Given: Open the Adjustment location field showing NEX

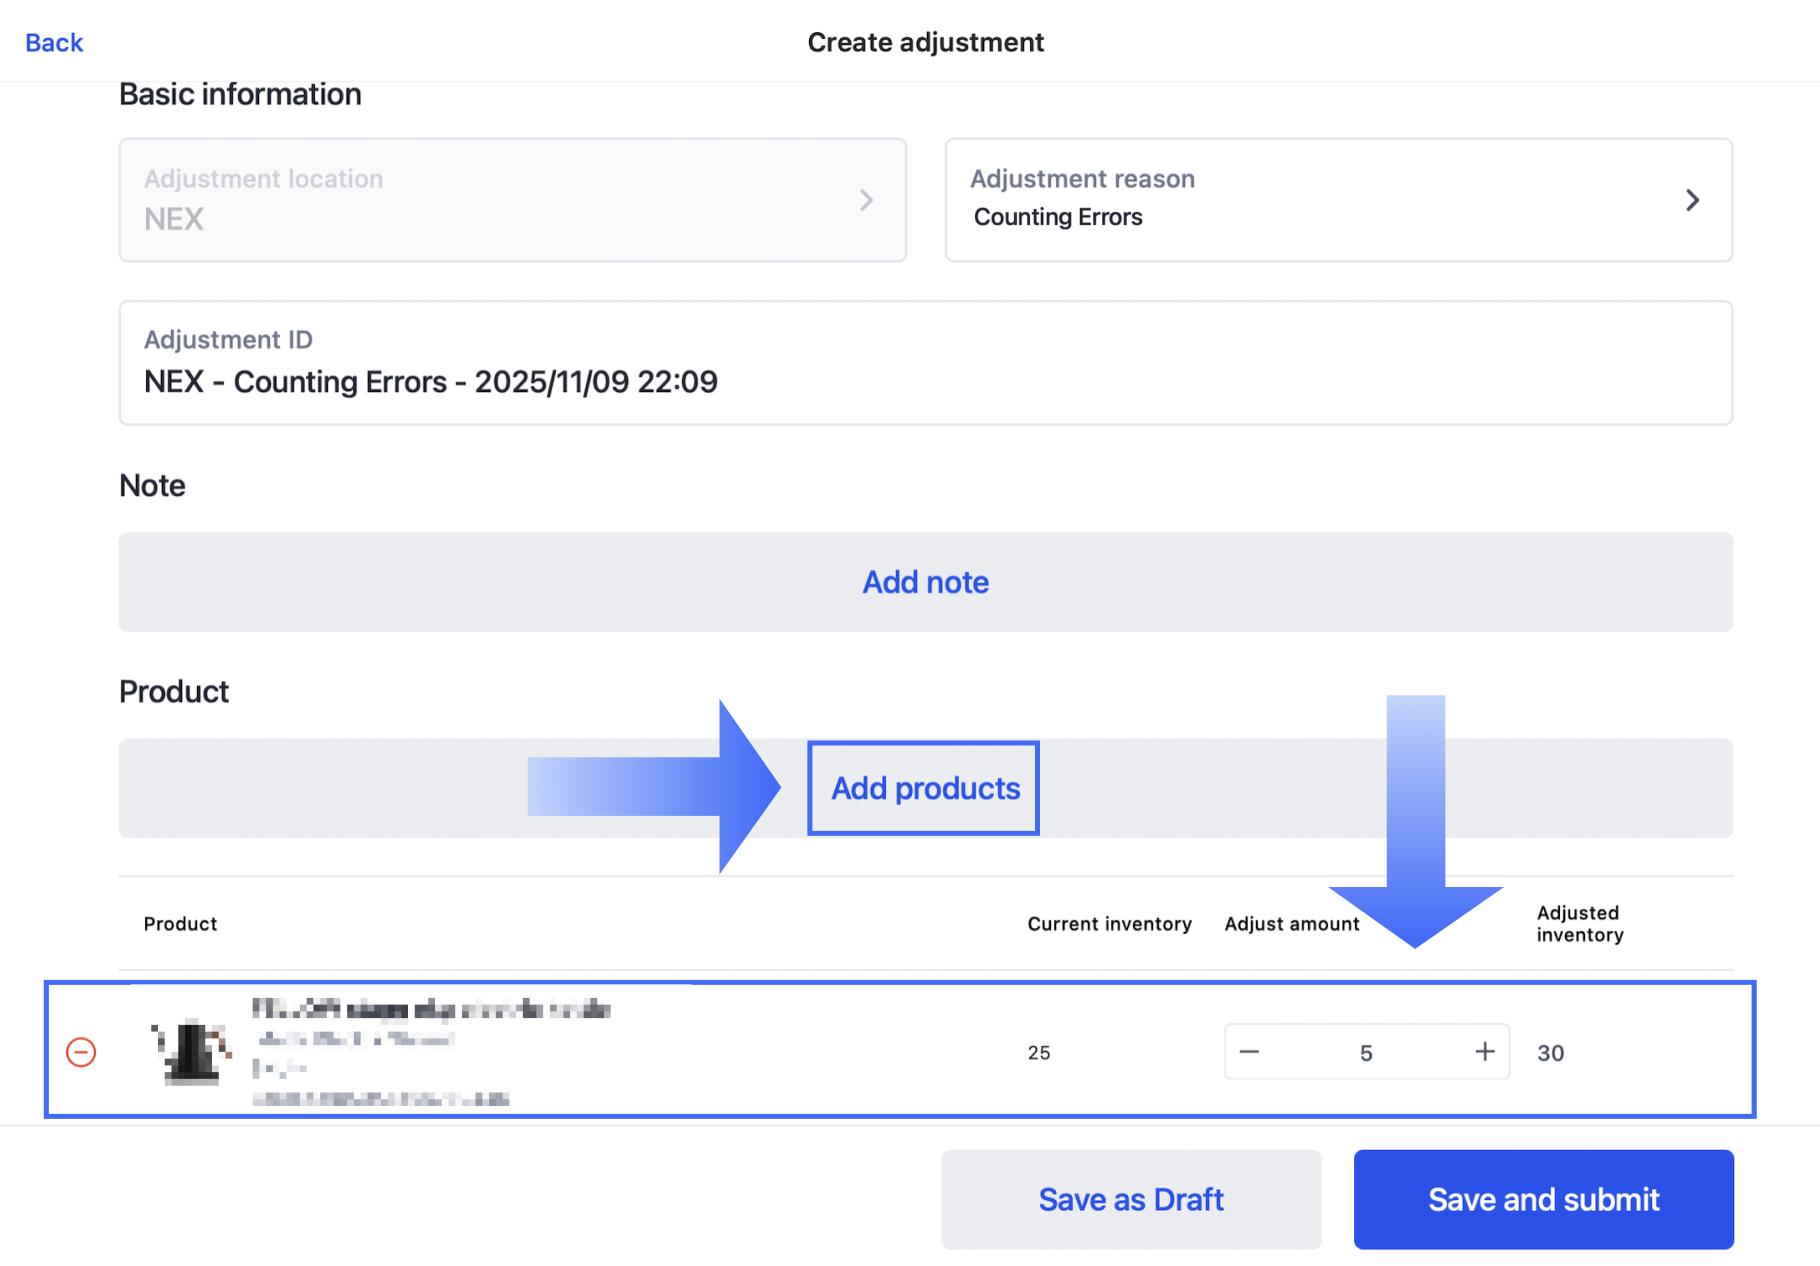Looking at the screenshot, I should tap(512, 200).
